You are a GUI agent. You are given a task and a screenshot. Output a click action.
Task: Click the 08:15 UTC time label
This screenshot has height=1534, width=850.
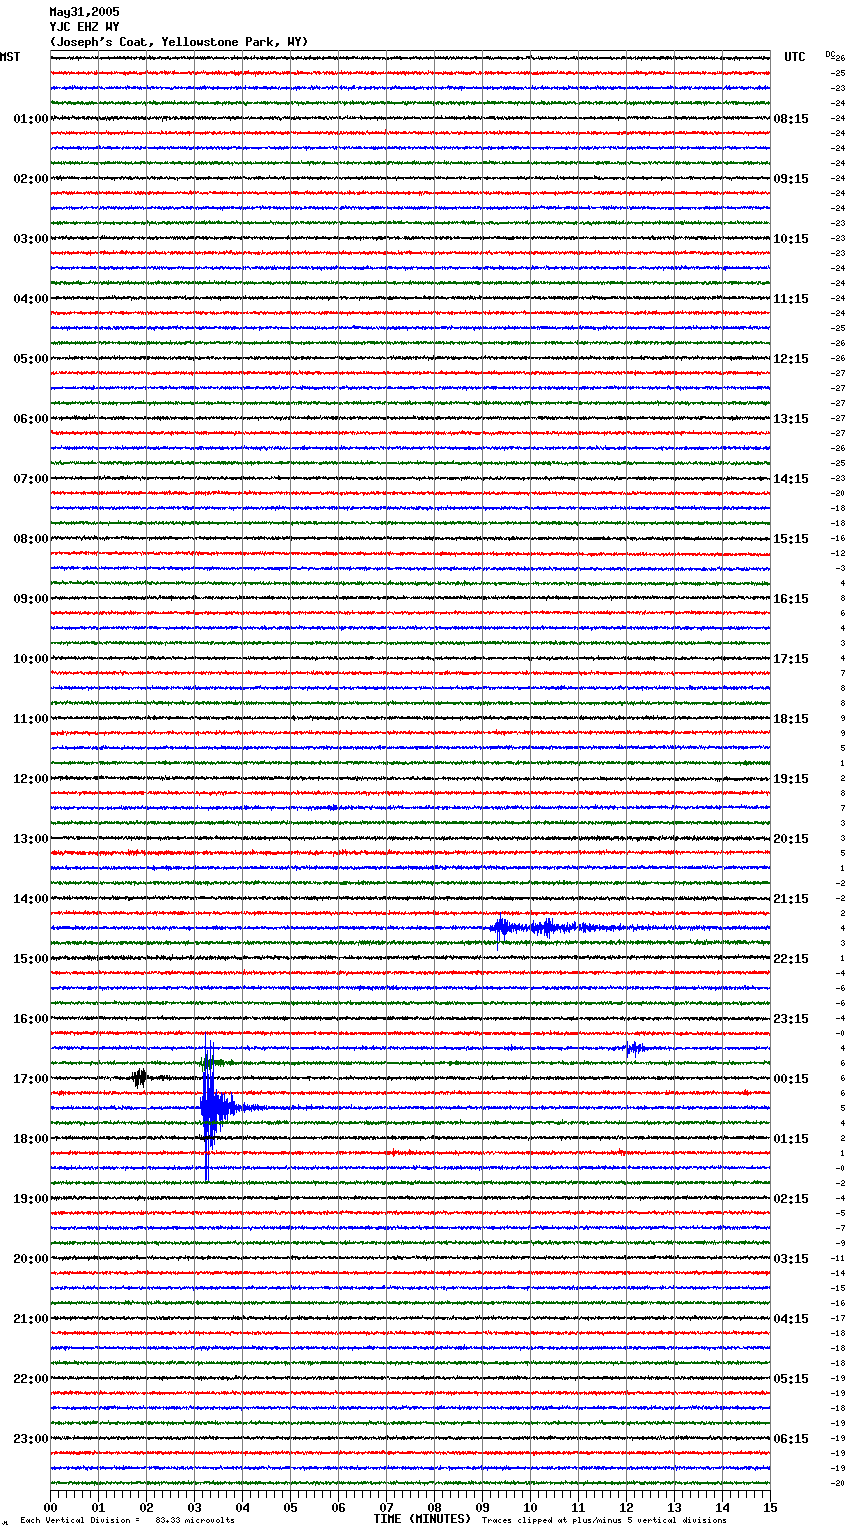click(791, 119)
